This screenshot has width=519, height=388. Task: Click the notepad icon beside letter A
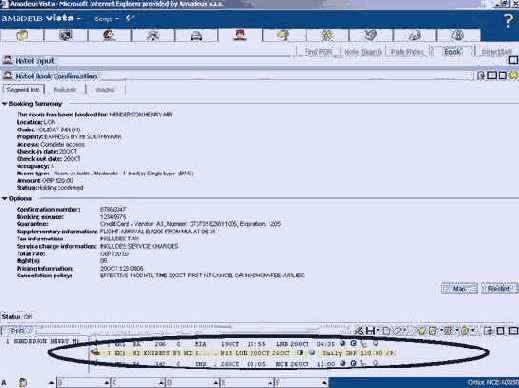coord(23,382)
